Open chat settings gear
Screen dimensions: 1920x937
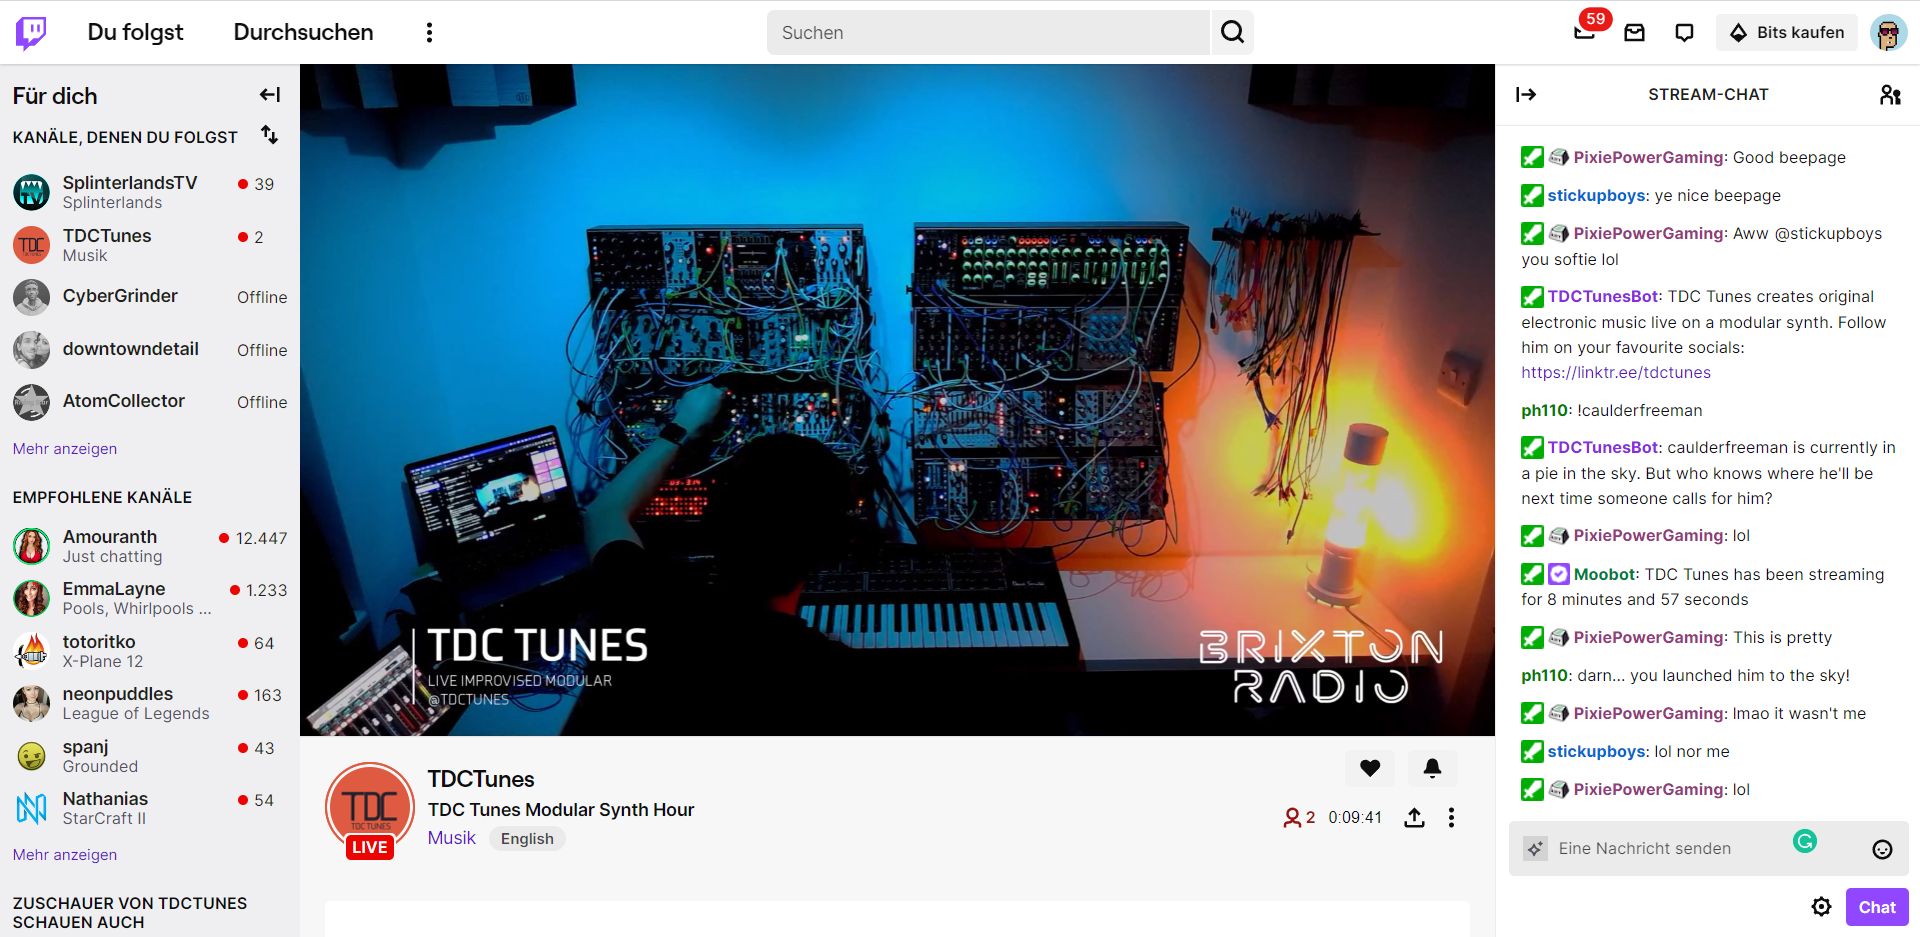pyautogui.click(x=1821, y=907)
